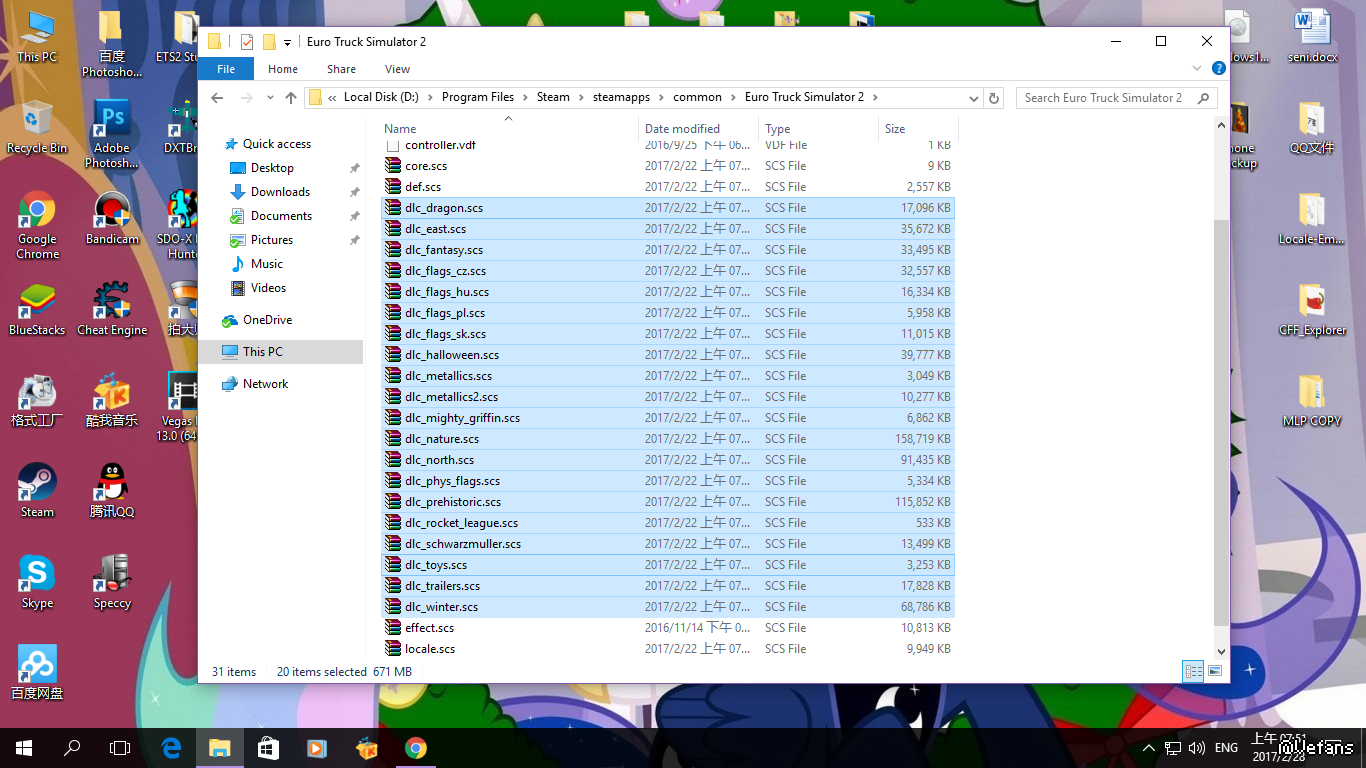This screenshot has width=1366, height=768.
Task: Switch to the Home ribbon tab
Action: (x=283, y=69)
